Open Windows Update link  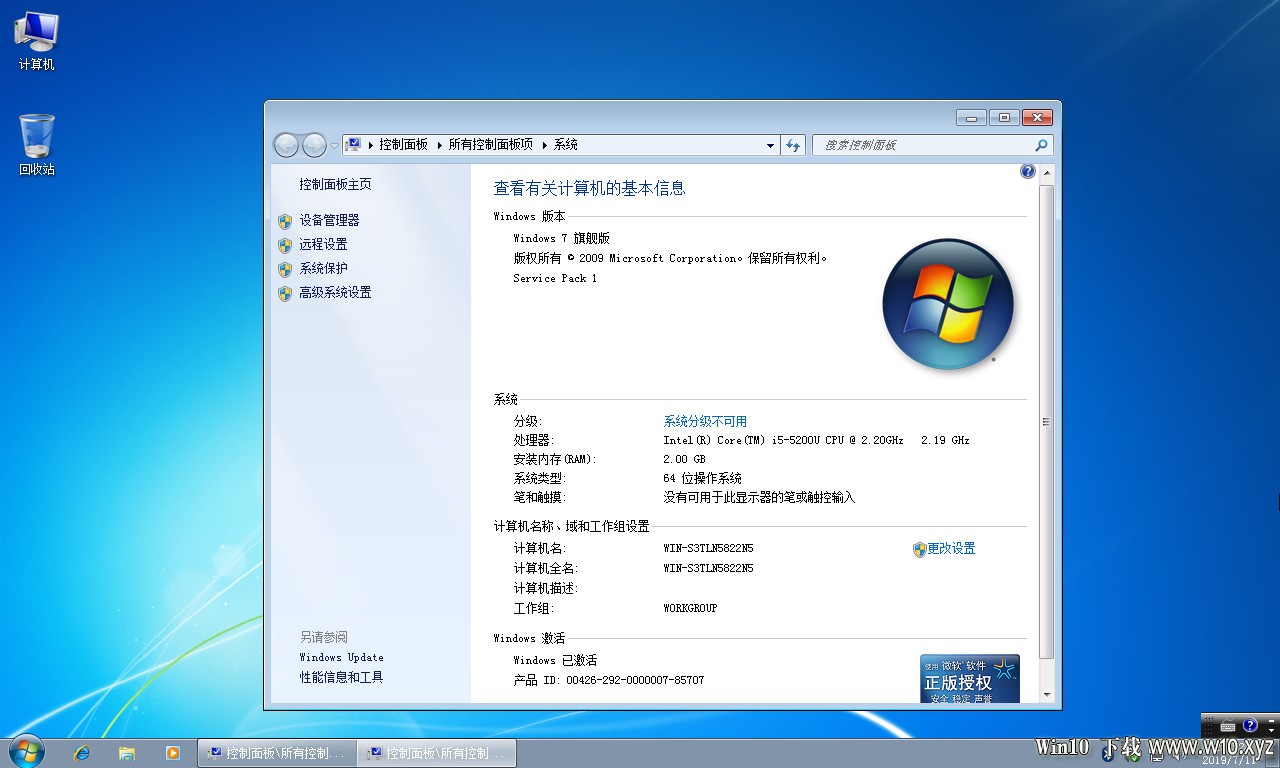coord(341,657)
